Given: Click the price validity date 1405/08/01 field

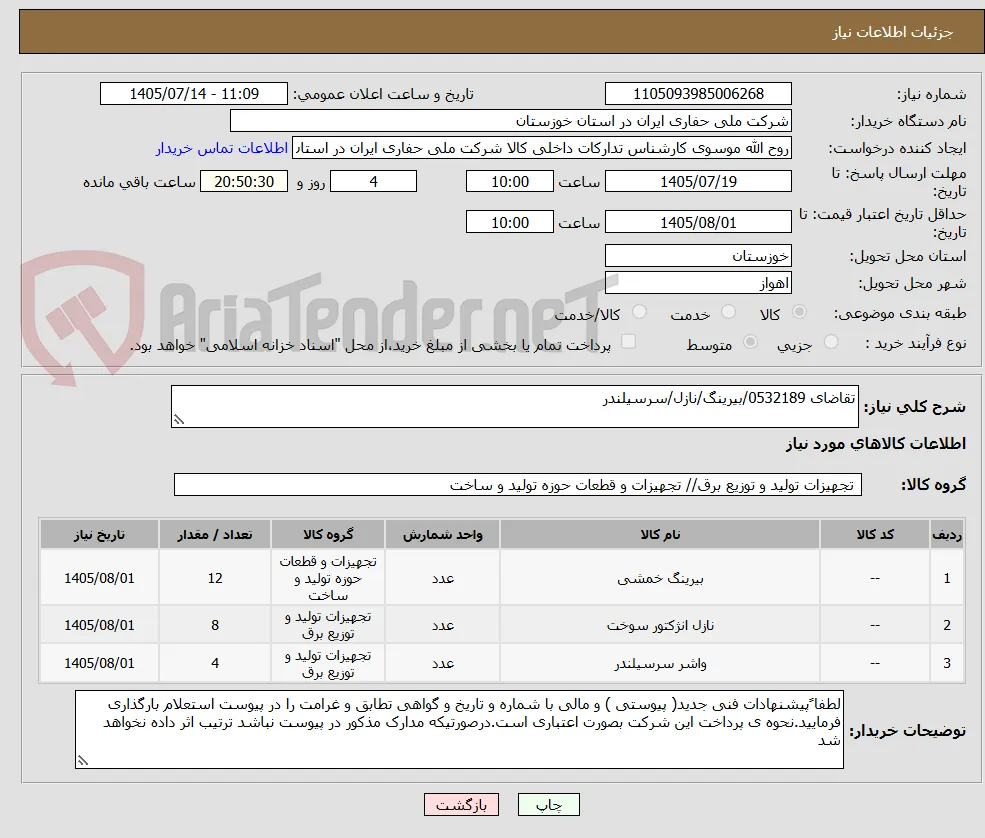Looking at the screenshot, I should click(698, 222).
